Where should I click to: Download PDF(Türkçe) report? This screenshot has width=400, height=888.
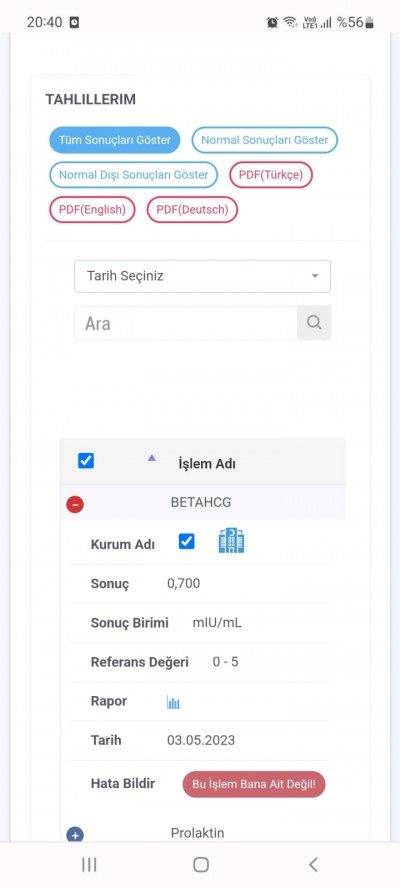(x=271, y=175)
